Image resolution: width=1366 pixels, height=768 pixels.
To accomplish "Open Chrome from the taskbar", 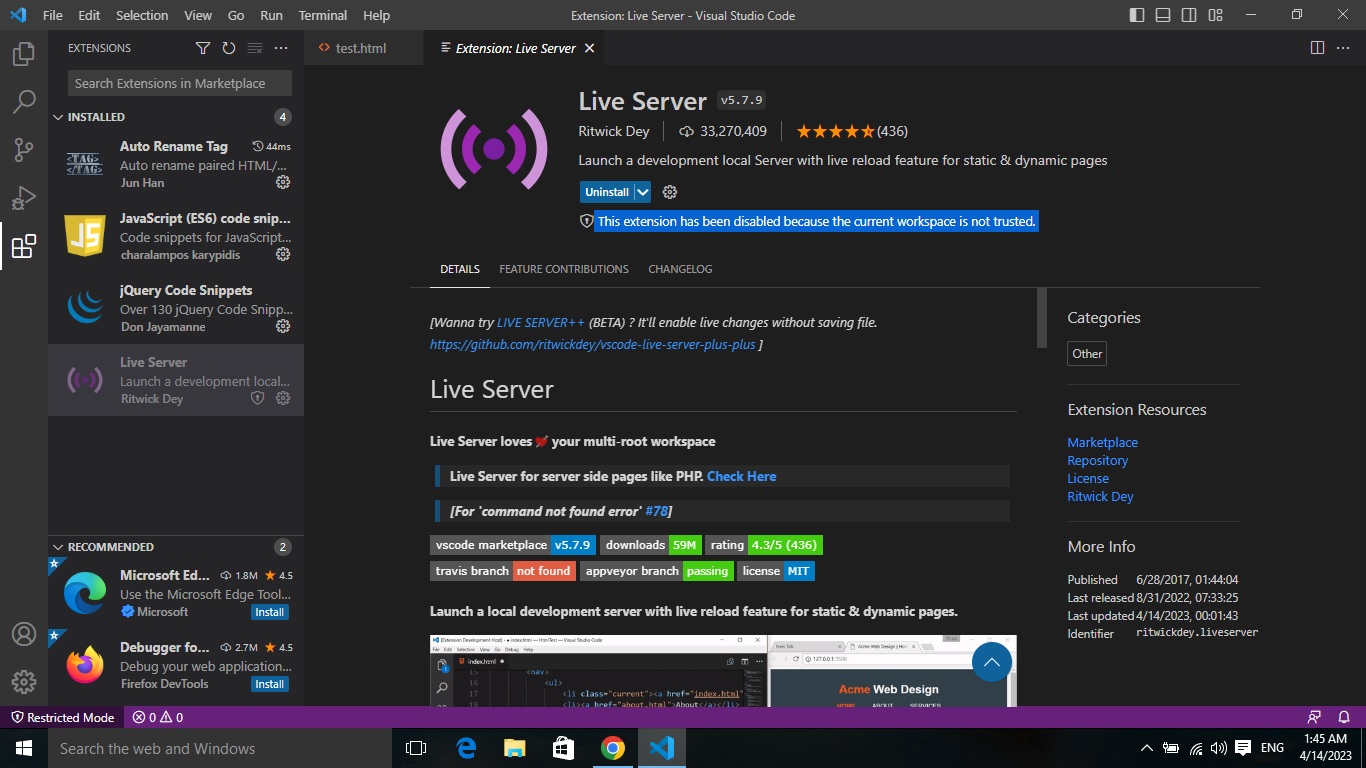I will tap(613, 748).
